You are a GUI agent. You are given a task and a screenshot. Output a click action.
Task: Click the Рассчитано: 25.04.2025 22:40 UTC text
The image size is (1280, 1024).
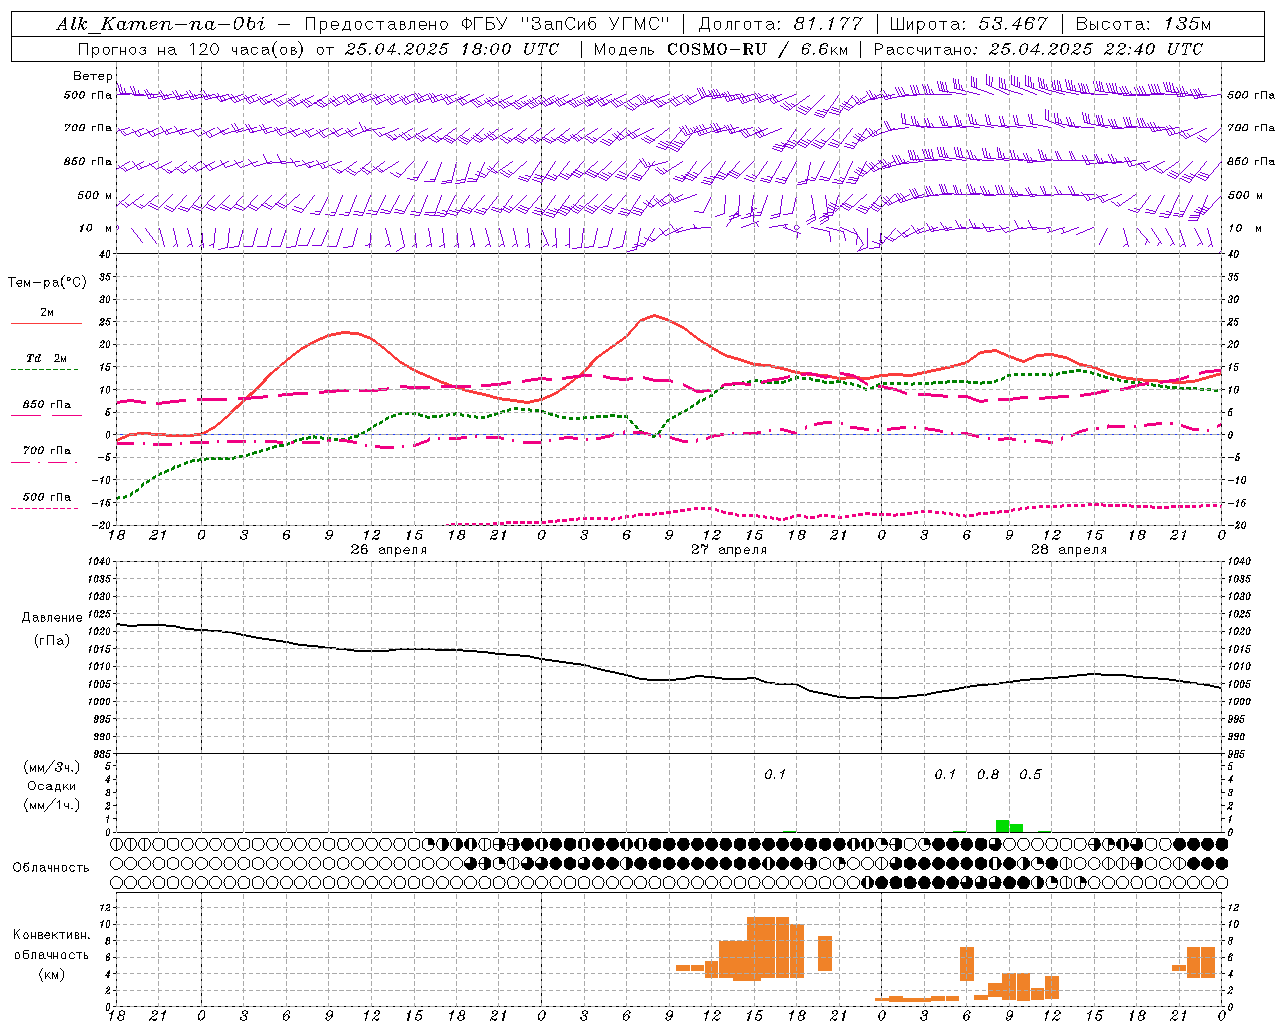[1038, 49]
